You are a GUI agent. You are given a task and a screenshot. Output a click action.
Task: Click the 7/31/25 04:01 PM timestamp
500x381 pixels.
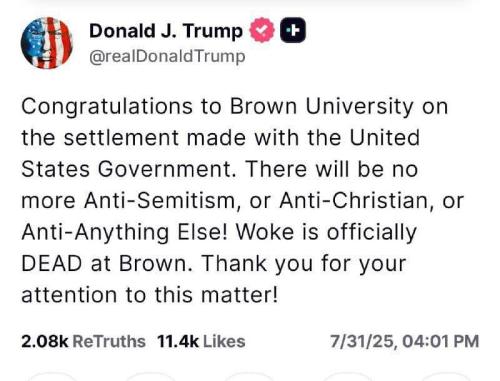(405, 342)
